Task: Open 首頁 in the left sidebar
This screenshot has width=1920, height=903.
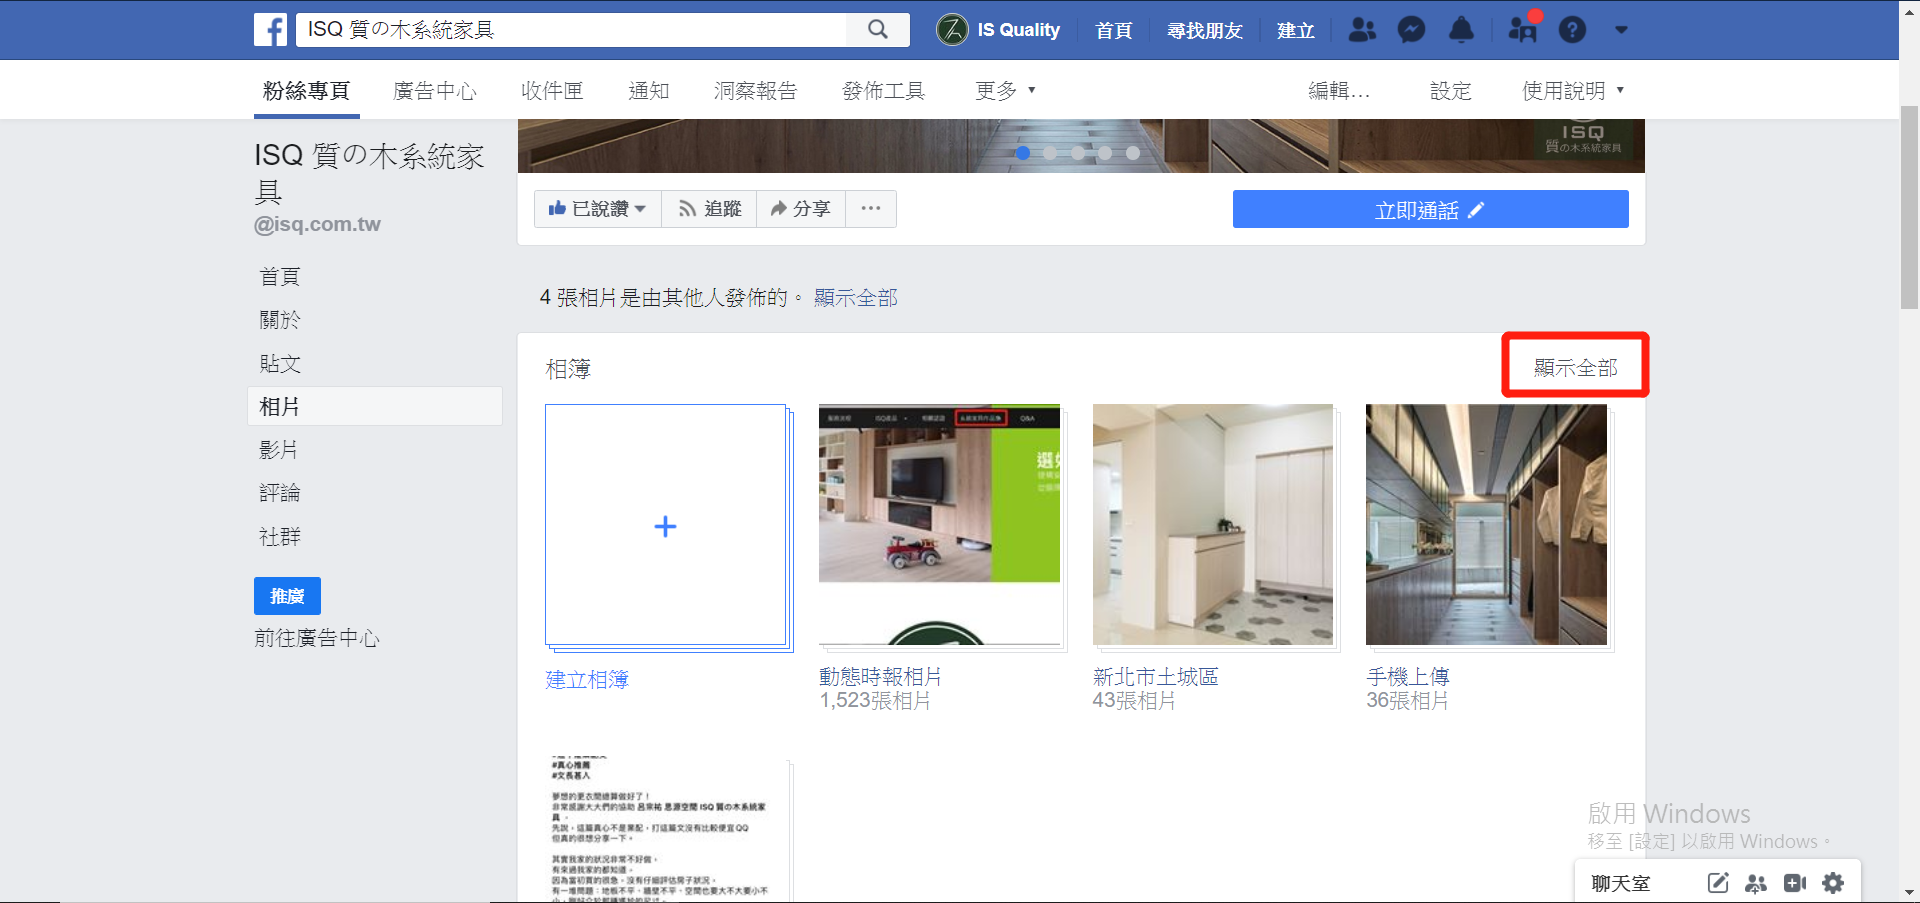Action: 279,277
